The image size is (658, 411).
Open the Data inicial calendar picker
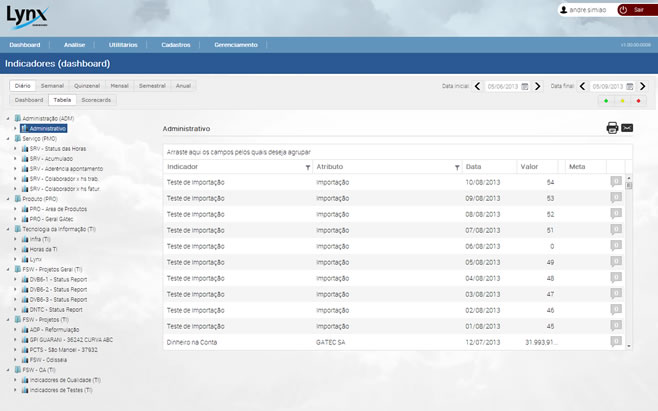[529, 87]
